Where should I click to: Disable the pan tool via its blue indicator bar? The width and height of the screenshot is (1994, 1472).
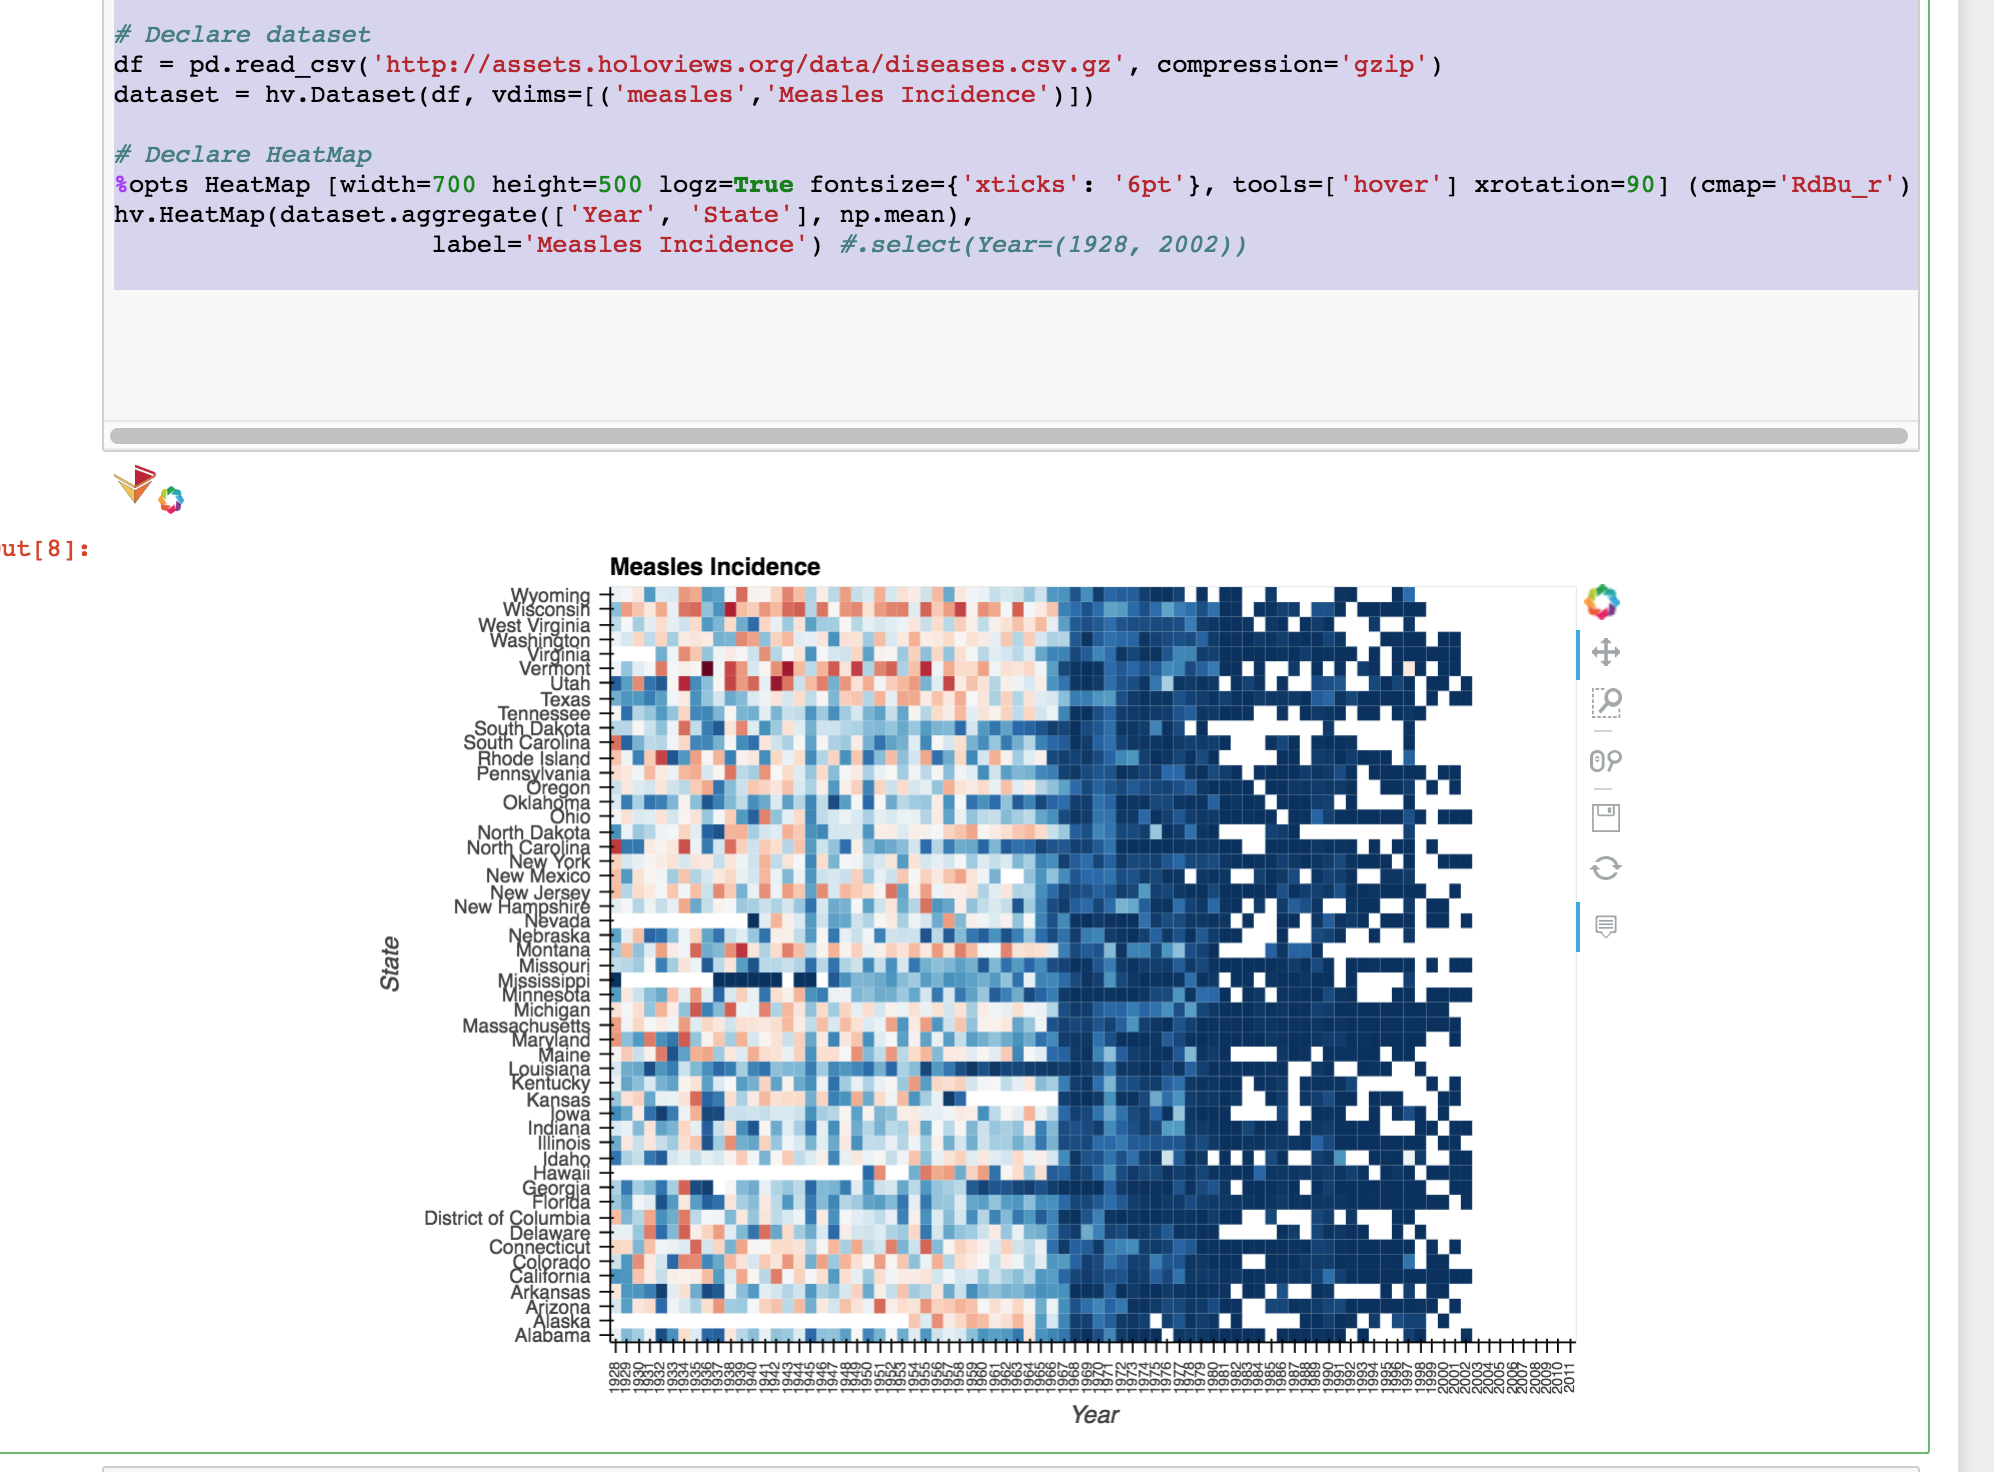(x=1578, y=654)
